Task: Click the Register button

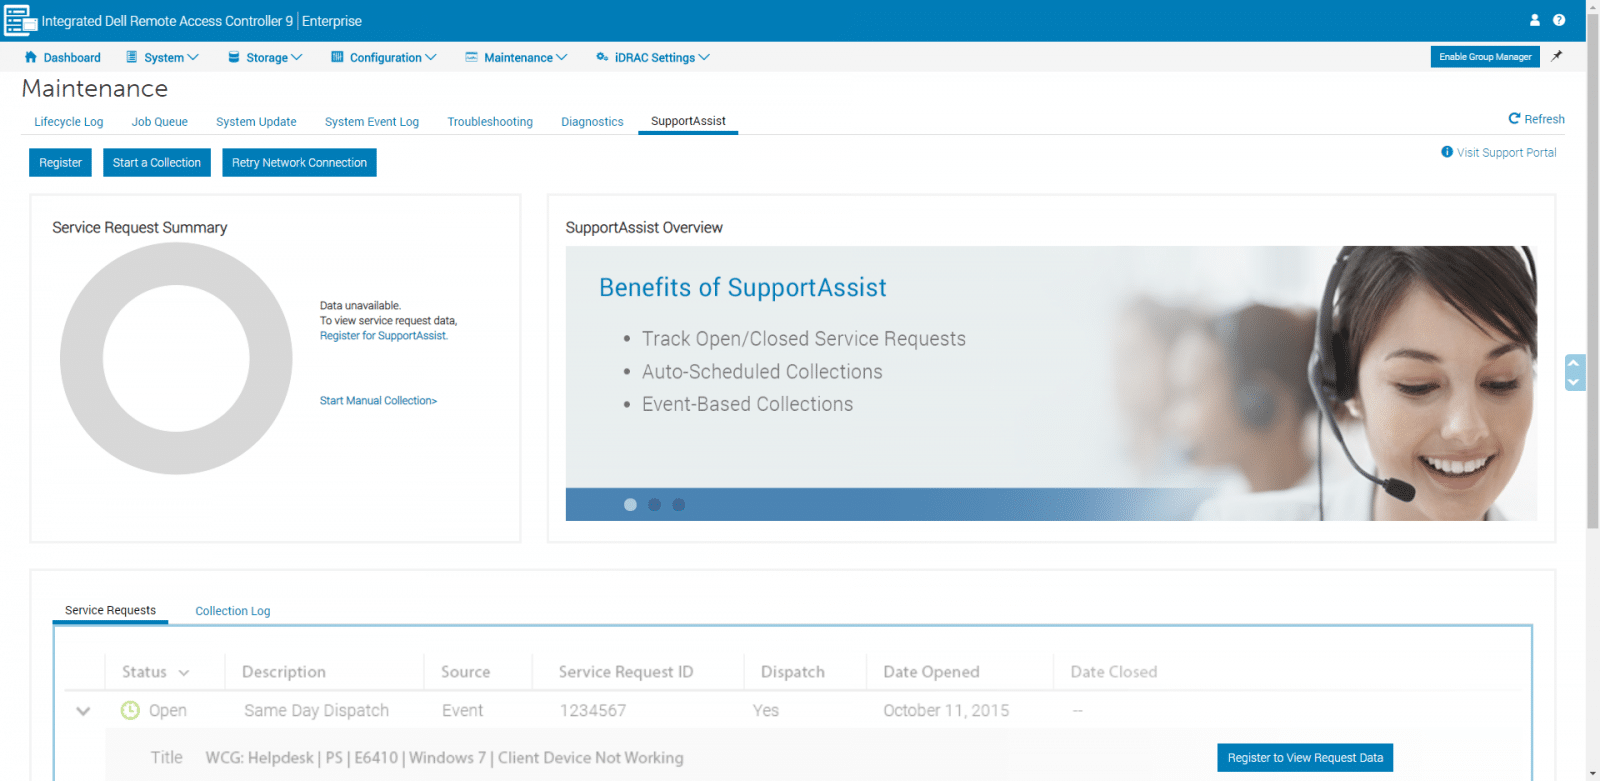Action: pyautogui.click(x=60, y=162)
